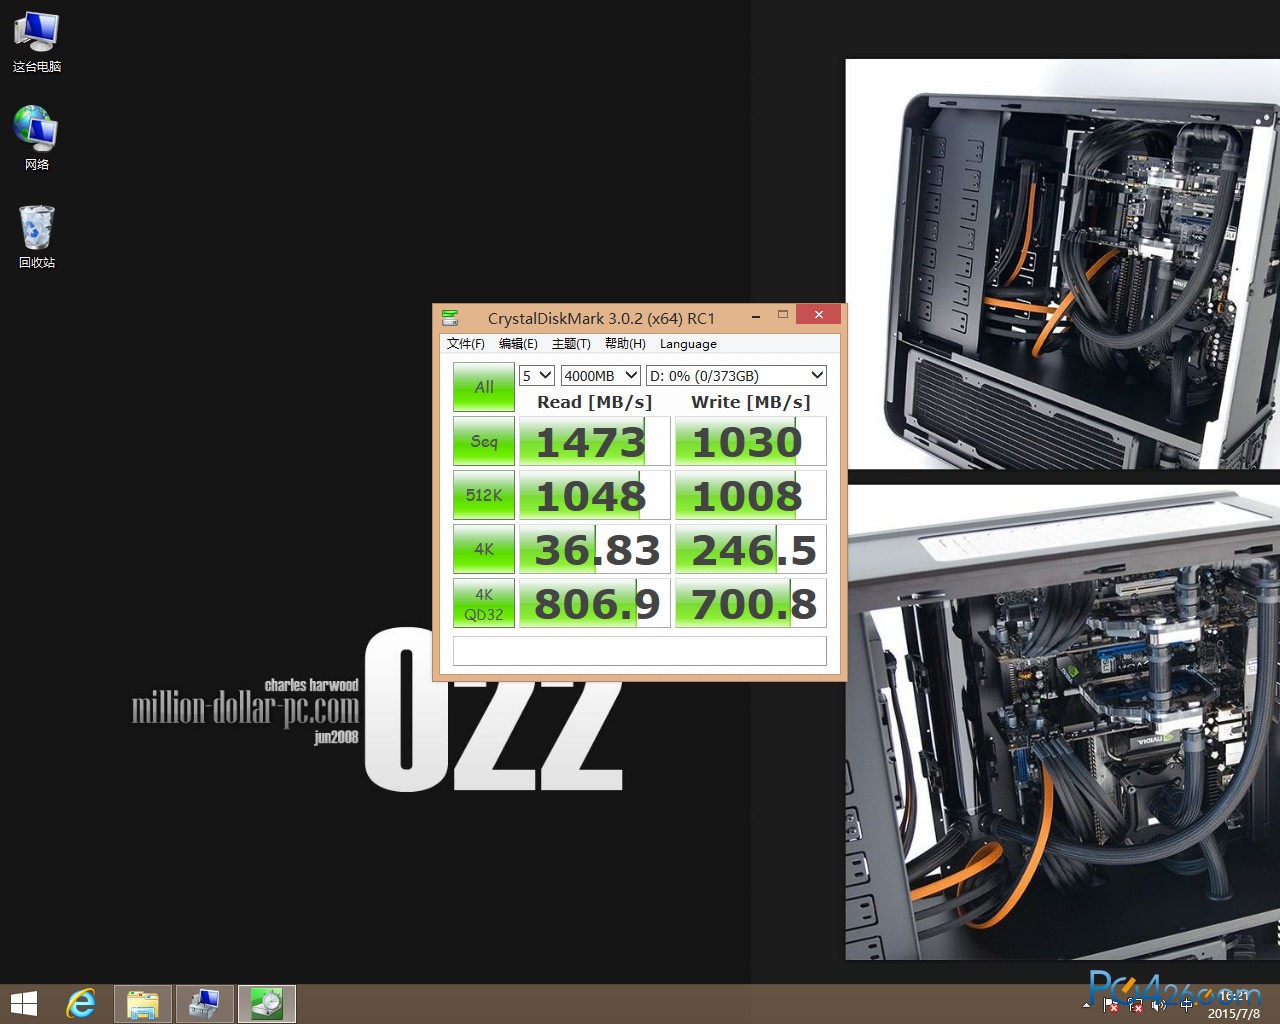Open the 这台电脑 desktop icon
The width and height of the screenshot is (1280, 1024).
[x=37, y=41]
